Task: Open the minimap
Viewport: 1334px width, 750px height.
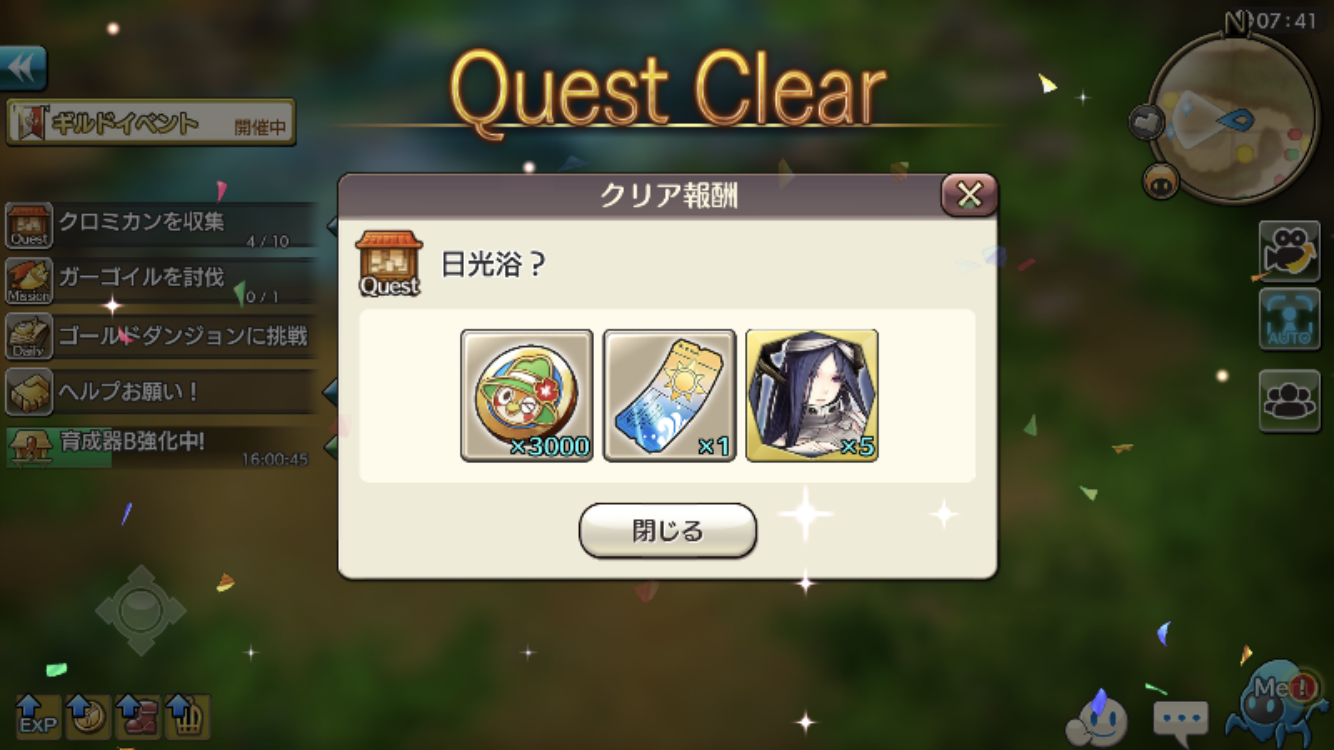Action: click(1232, 117)
